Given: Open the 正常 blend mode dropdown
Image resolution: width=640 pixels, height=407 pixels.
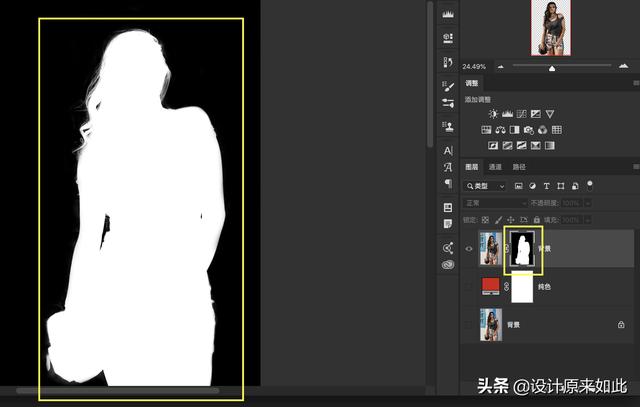Looking at the screenshot, I should click(495, 203).
